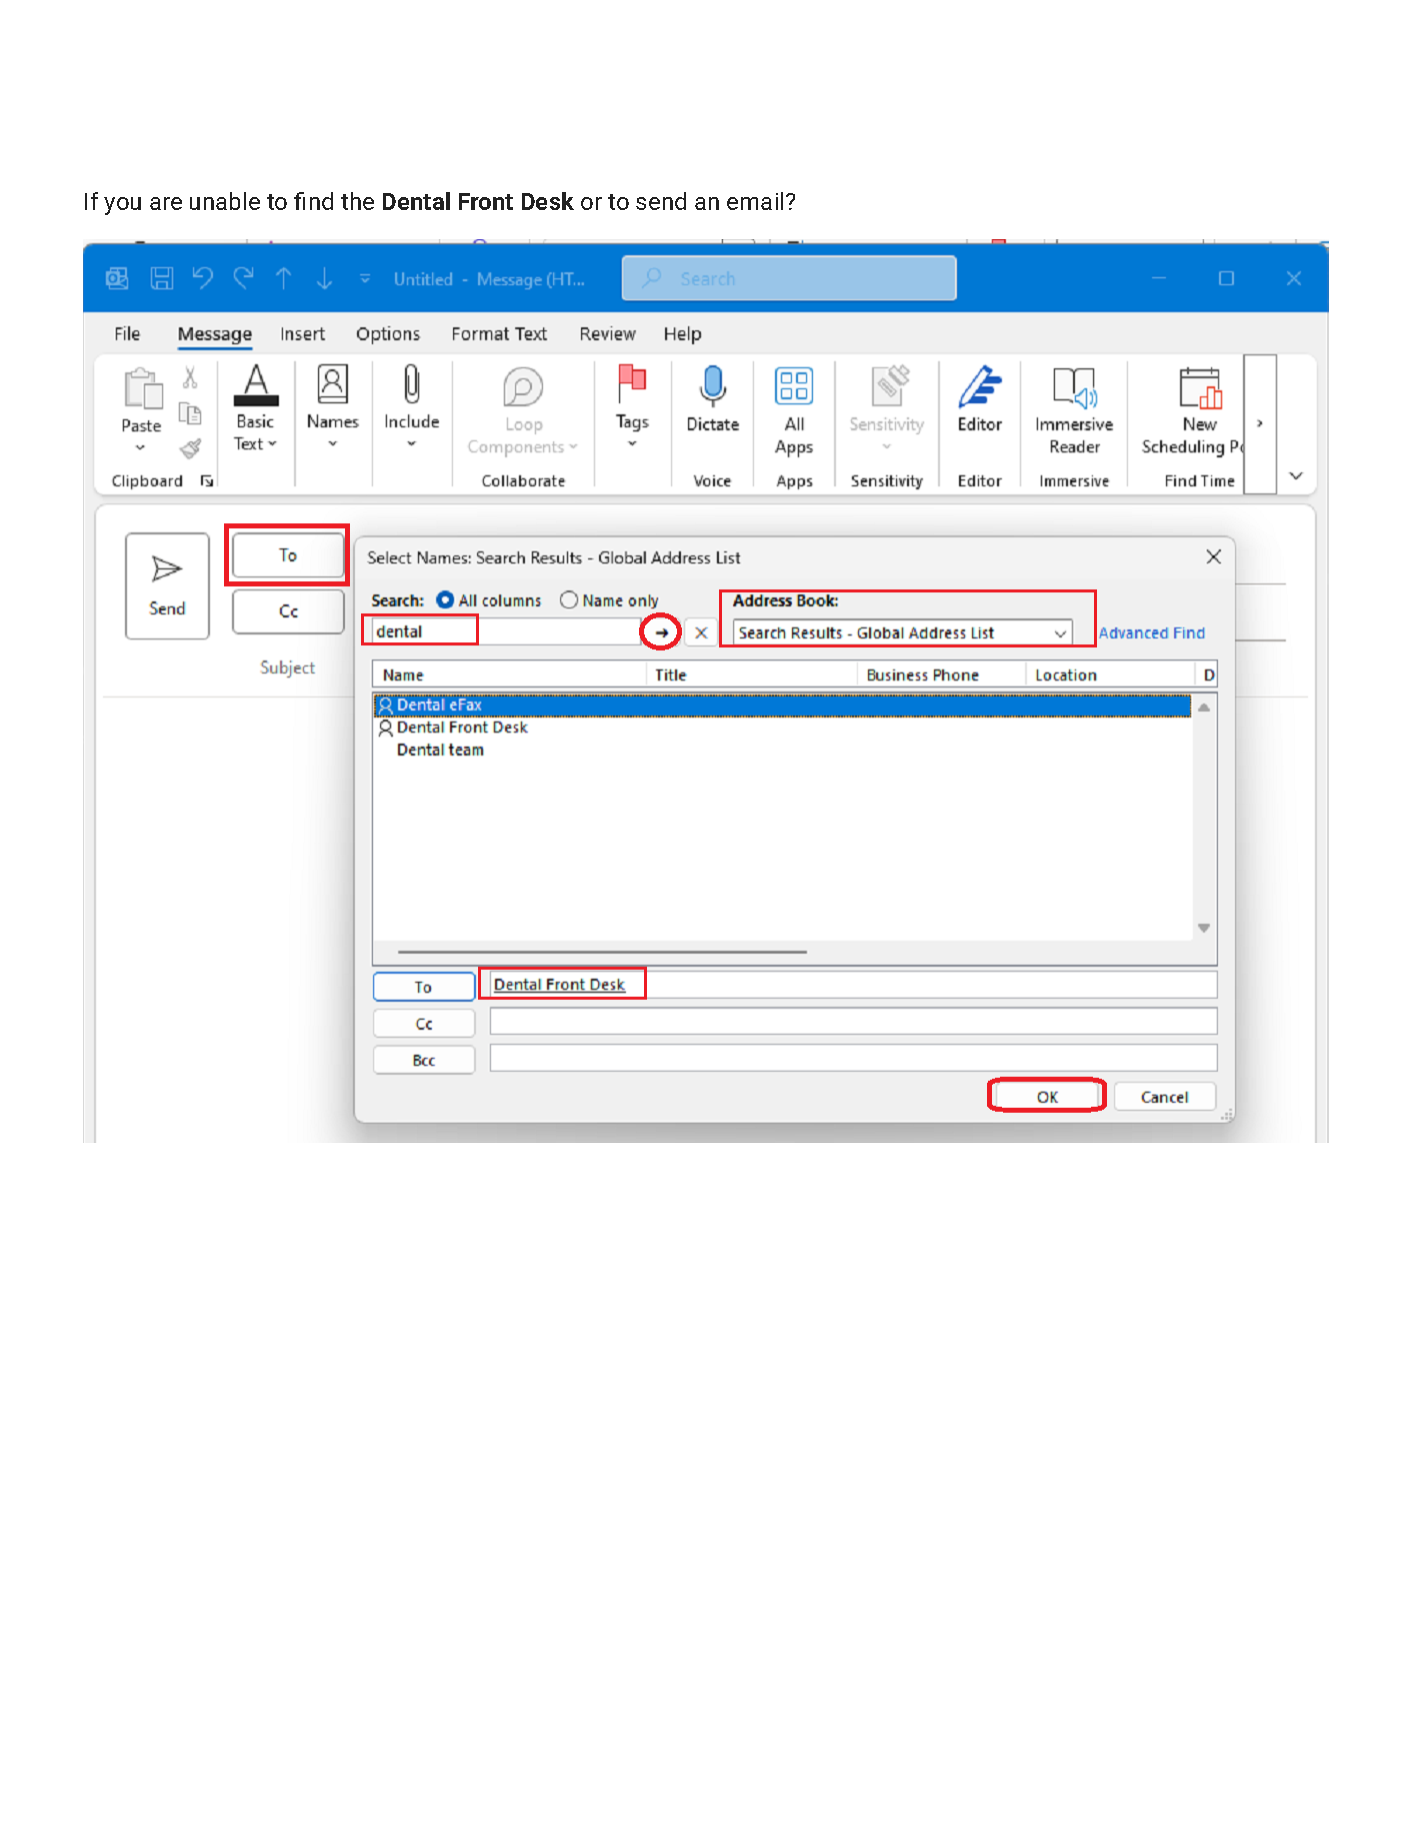This screenshot has width=1411, height=1826.
Task: Expand the Tags dropdown
Action: (632, 443)
